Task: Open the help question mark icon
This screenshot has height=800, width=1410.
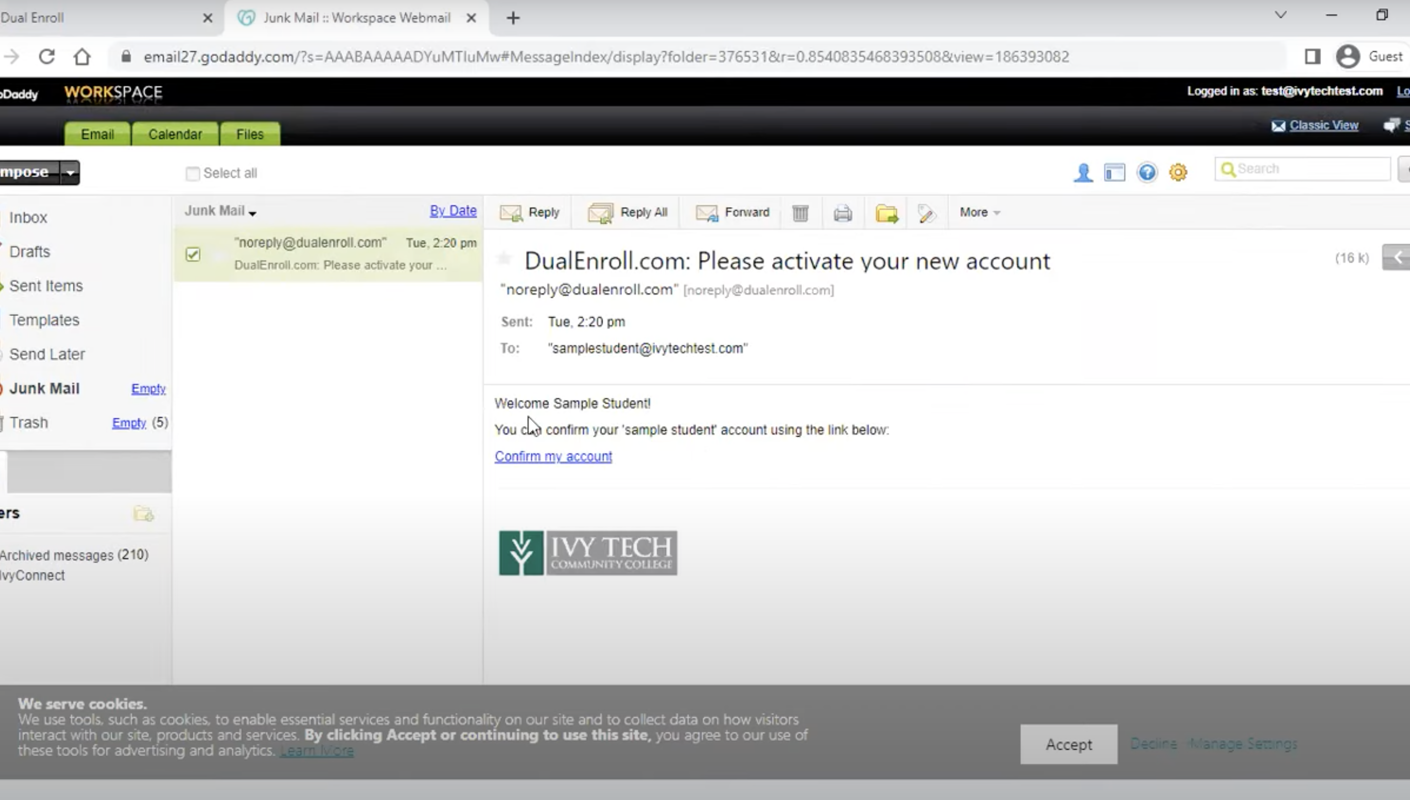Action: [x=1147, y=173]
